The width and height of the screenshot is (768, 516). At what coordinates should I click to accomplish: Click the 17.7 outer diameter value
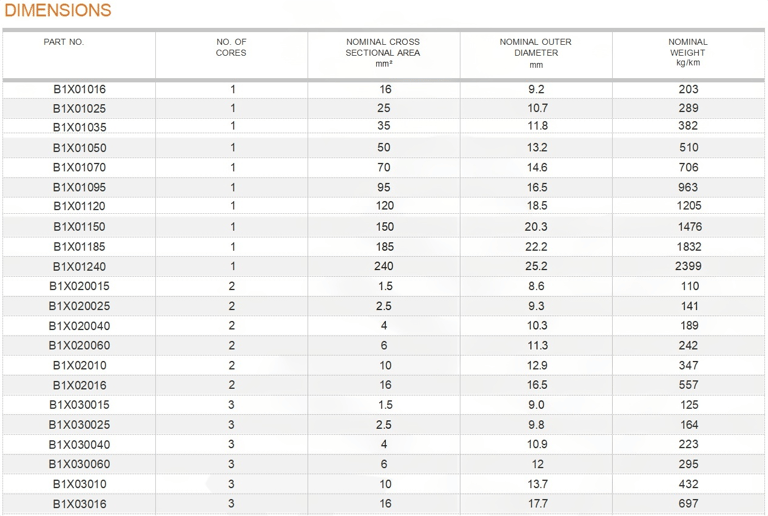(x=537, y=503)
